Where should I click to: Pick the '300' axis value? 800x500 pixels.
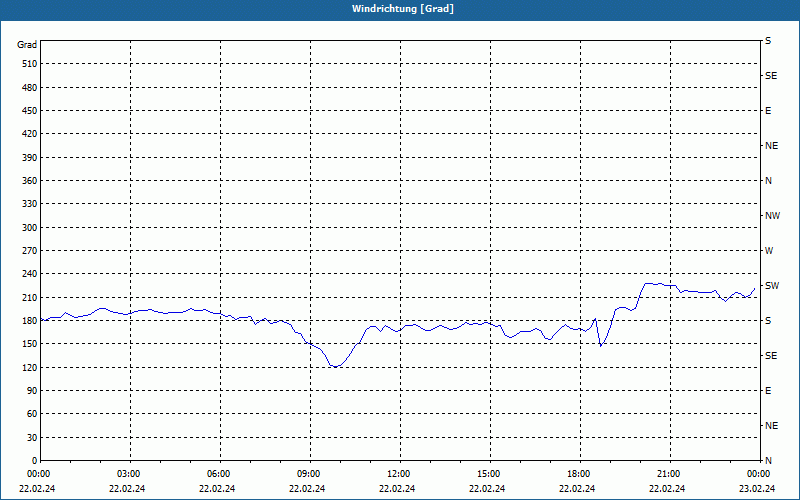[31, 228]
